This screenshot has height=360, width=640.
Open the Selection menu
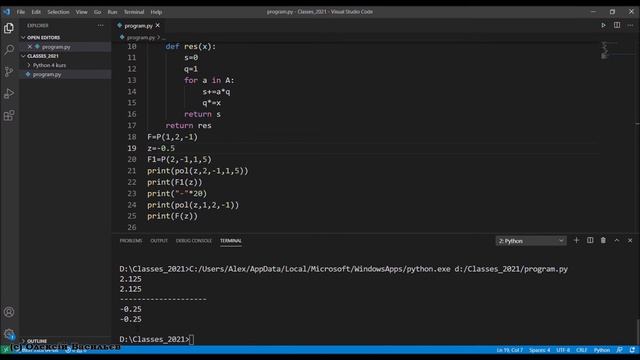58,12
